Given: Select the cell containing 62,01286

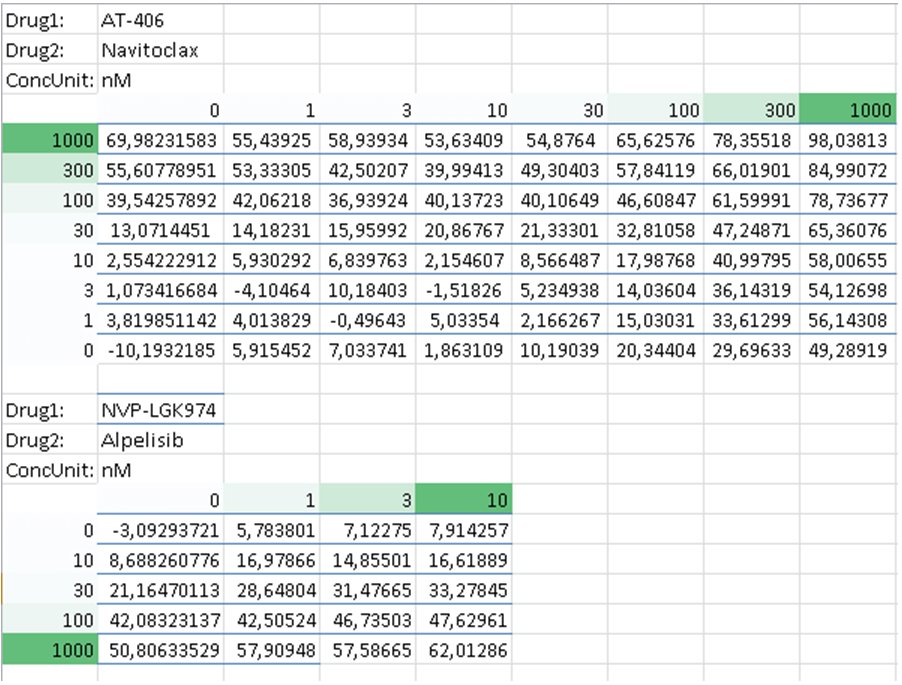Looking at the screenshot, I should click(466, 651).
